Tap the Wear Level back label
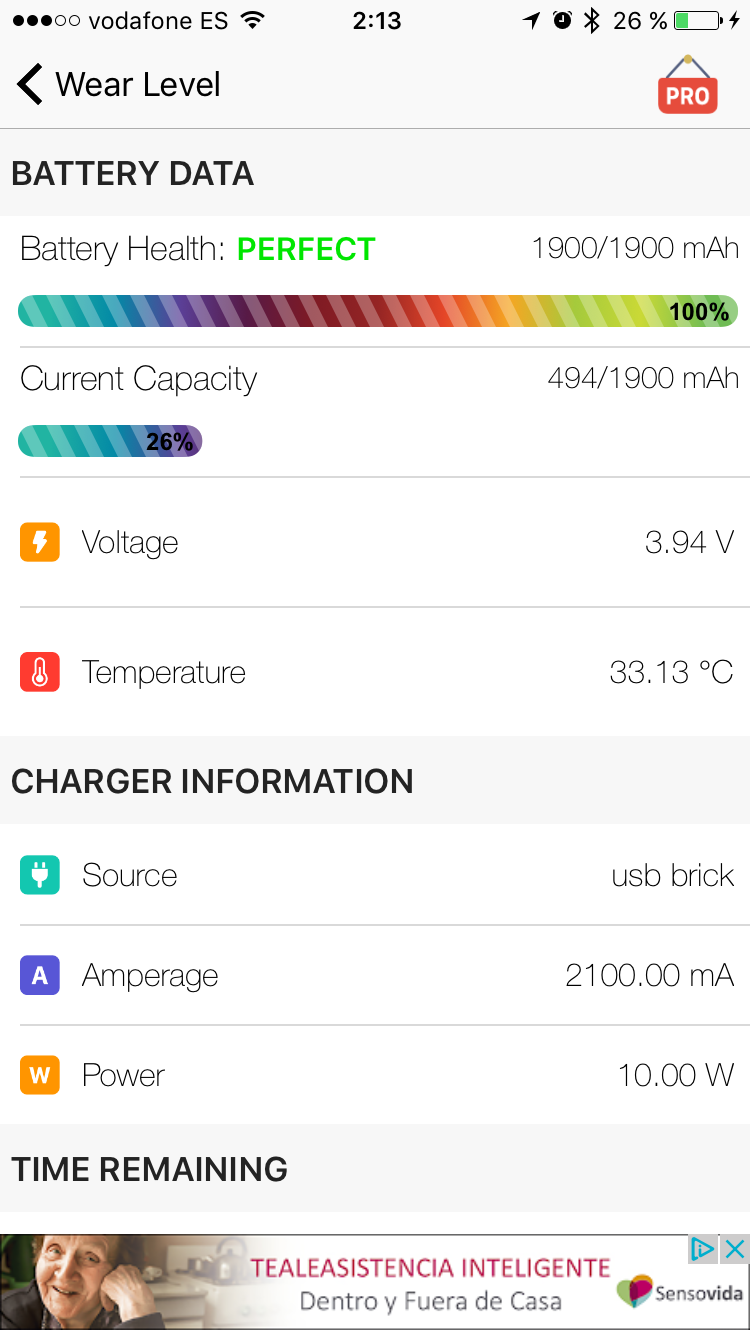This screenshot has width=750, height=1334. (x=138, y=84)
